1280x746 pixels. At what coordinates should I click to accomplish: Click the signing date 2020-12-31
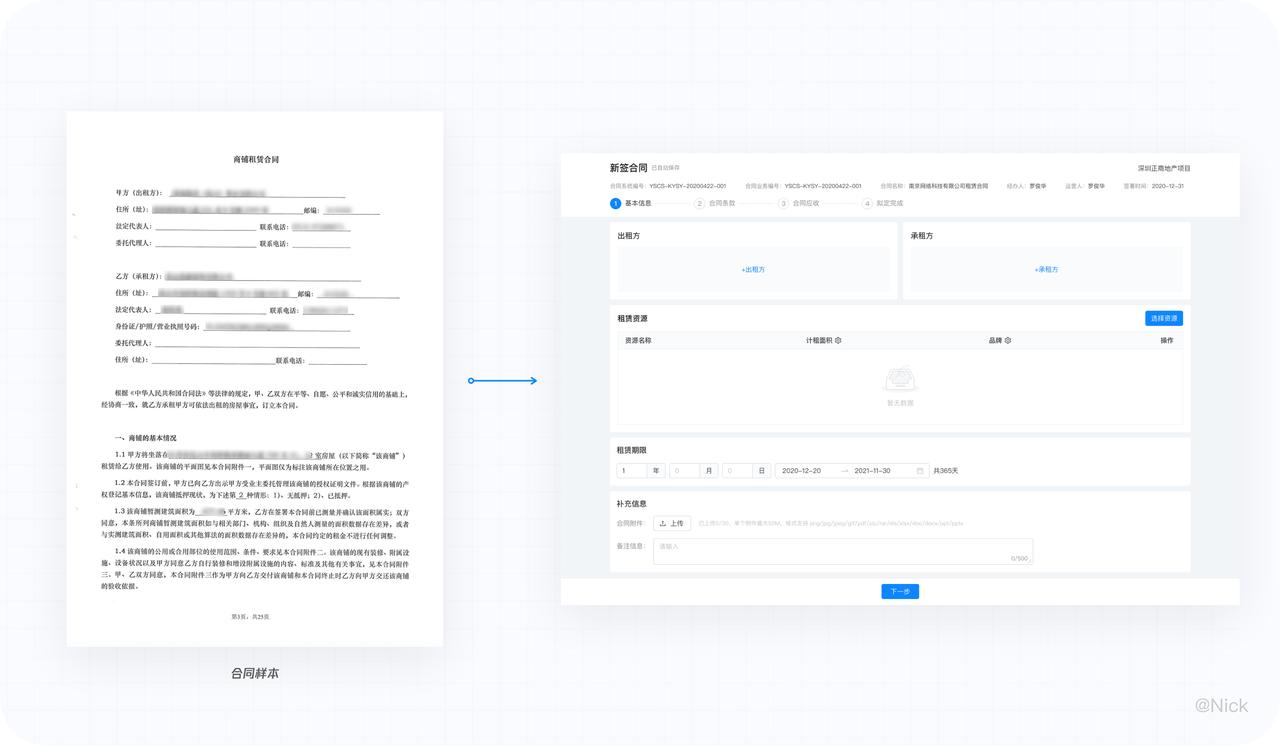(x=1167, y=186)
